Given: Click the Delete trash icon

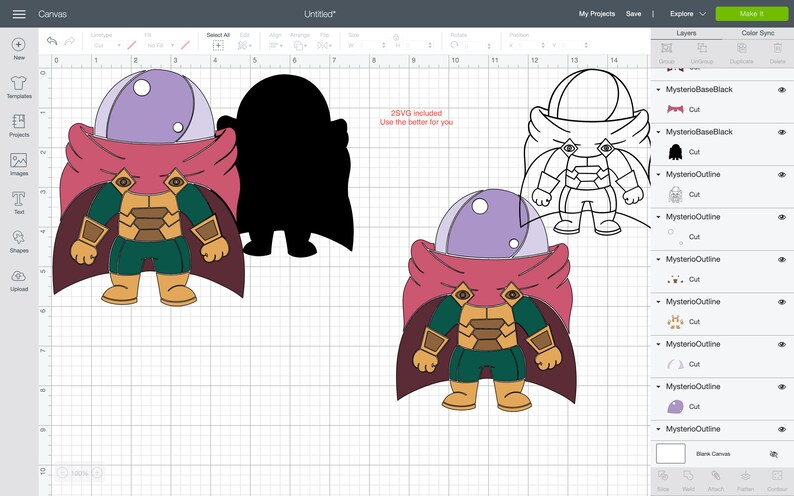Looking at the screenshot, I should [777, 48].
